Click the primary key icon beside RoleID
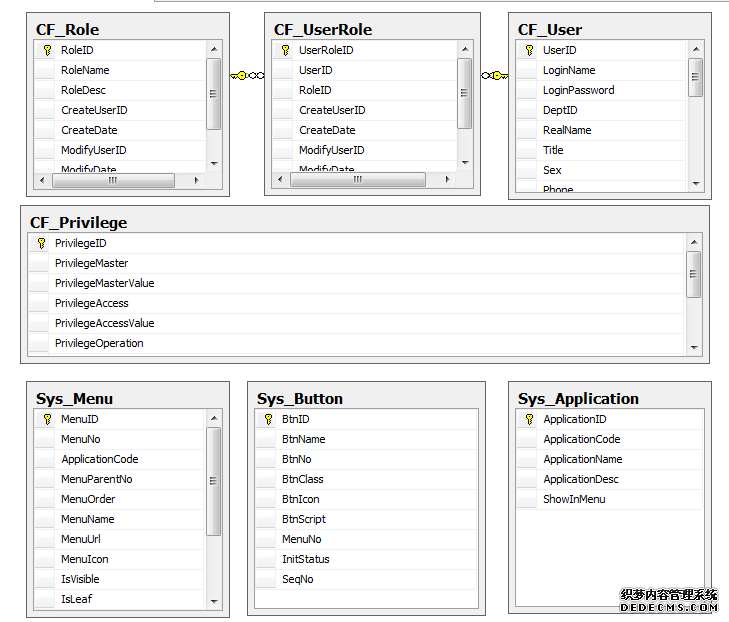729x622 pixels. pos(47,50)
